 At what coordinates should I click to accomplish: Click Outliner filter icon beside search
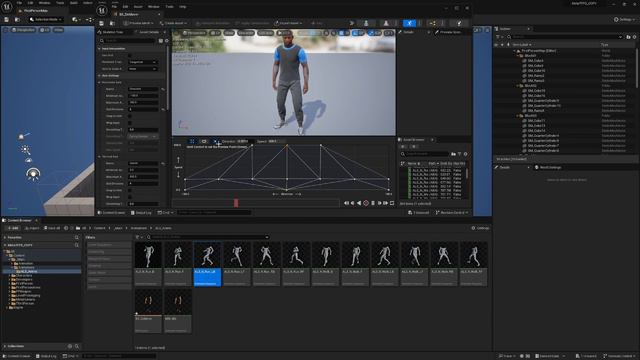[x=498, y=37]
